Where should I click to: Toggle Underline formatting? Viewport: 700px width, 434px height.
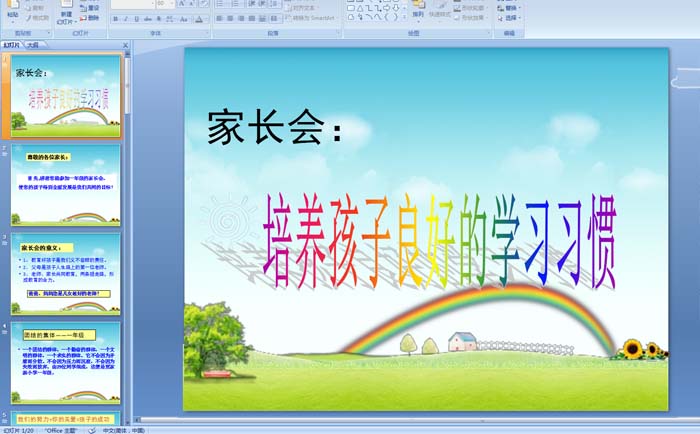pyautogui.click(x=136, y=19)
